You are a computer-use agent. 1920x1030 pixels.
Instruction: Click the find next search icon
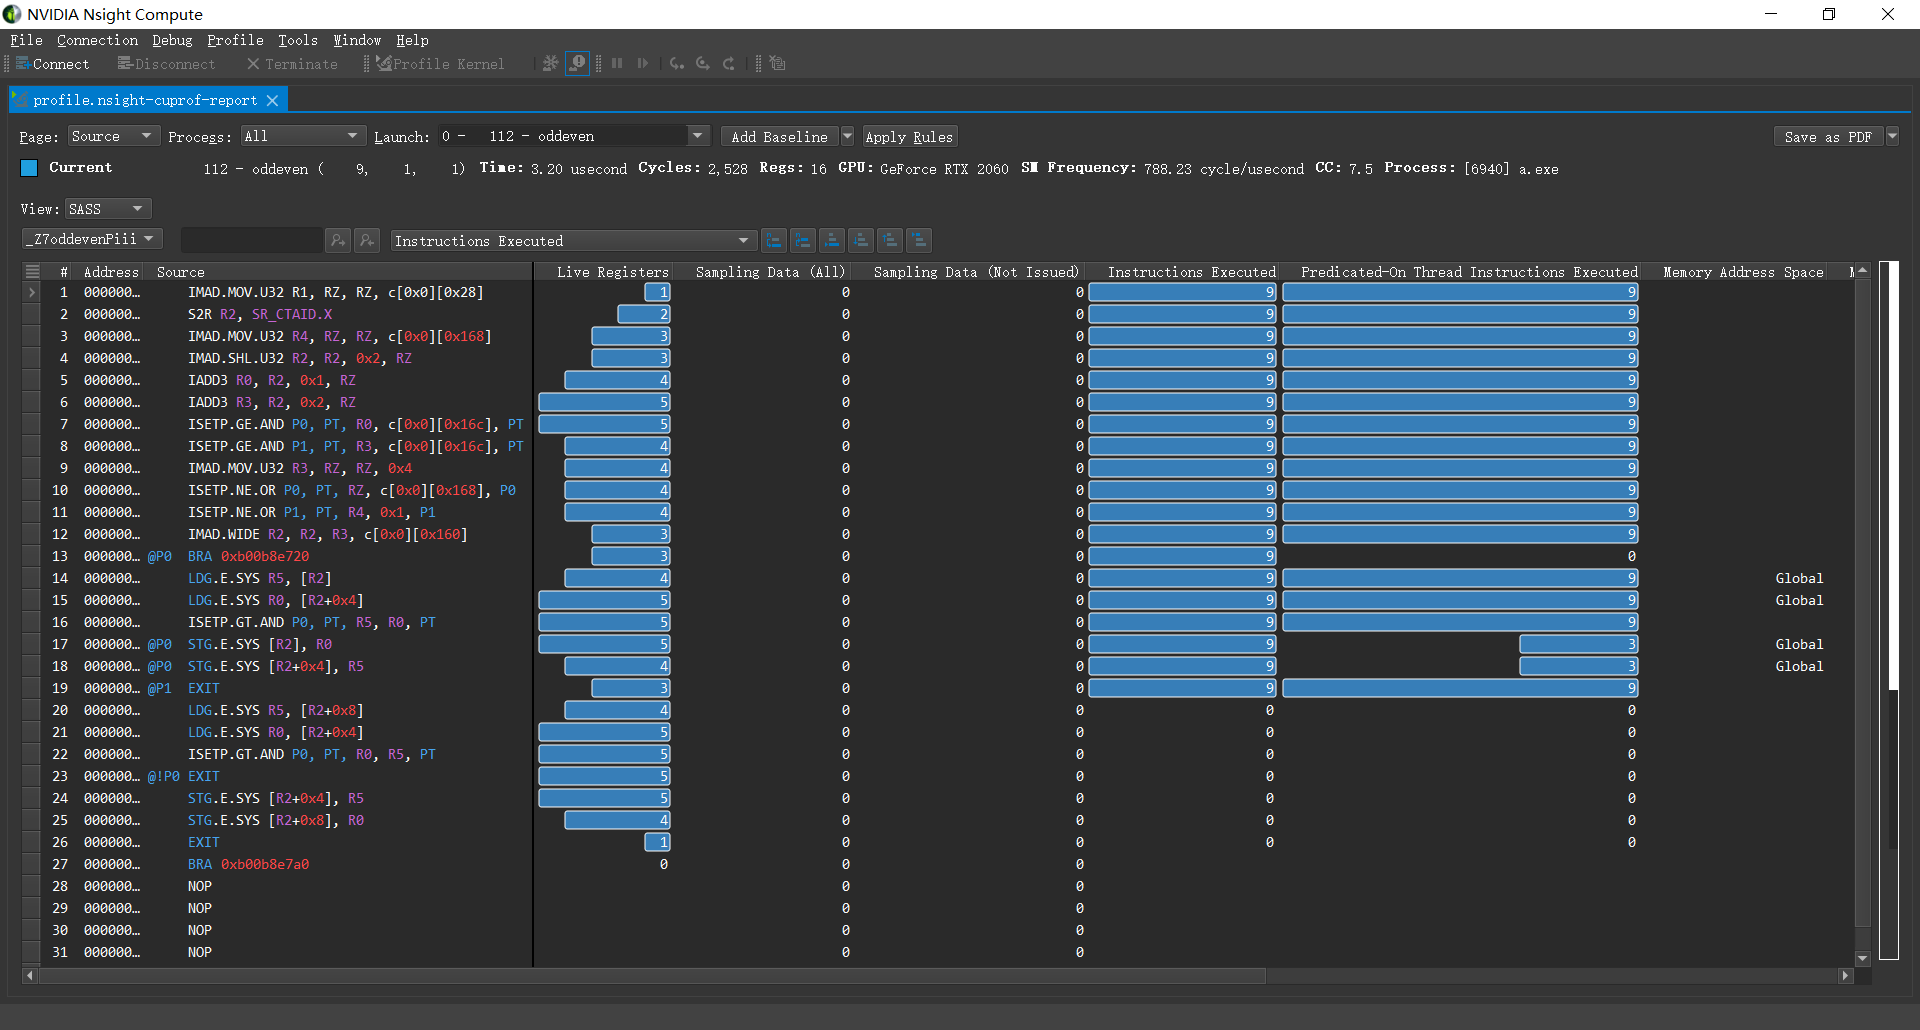(338, 240)
